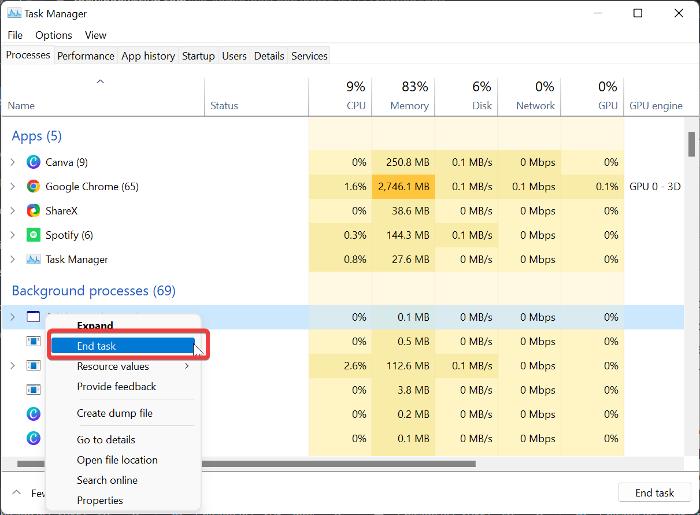Open the Startup tab
This screenshot has height=515, width=700.
pyautogui.click(x=198, y=56)
